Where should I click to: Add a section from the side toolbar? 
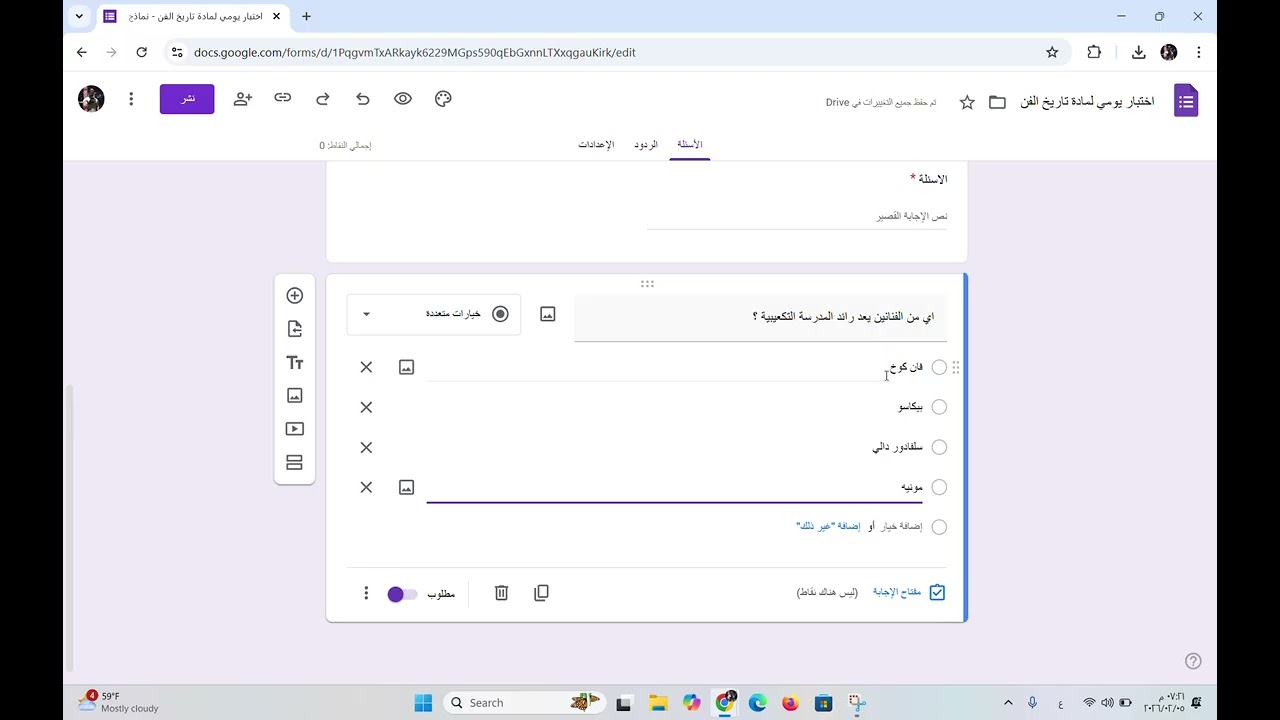(294, 463)
